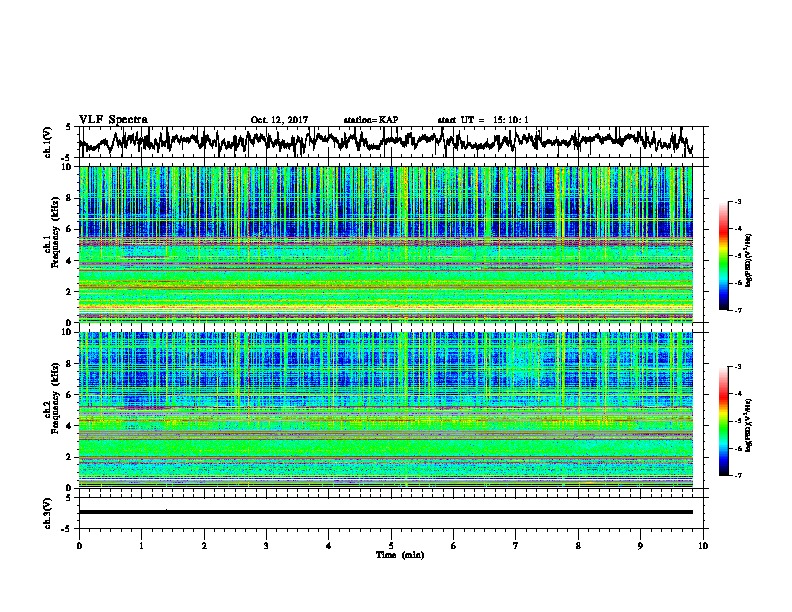Click the '1' tick label on the Time axis
Image resolution: width=792 pixels, height=612 pixels.
[141, 546]
